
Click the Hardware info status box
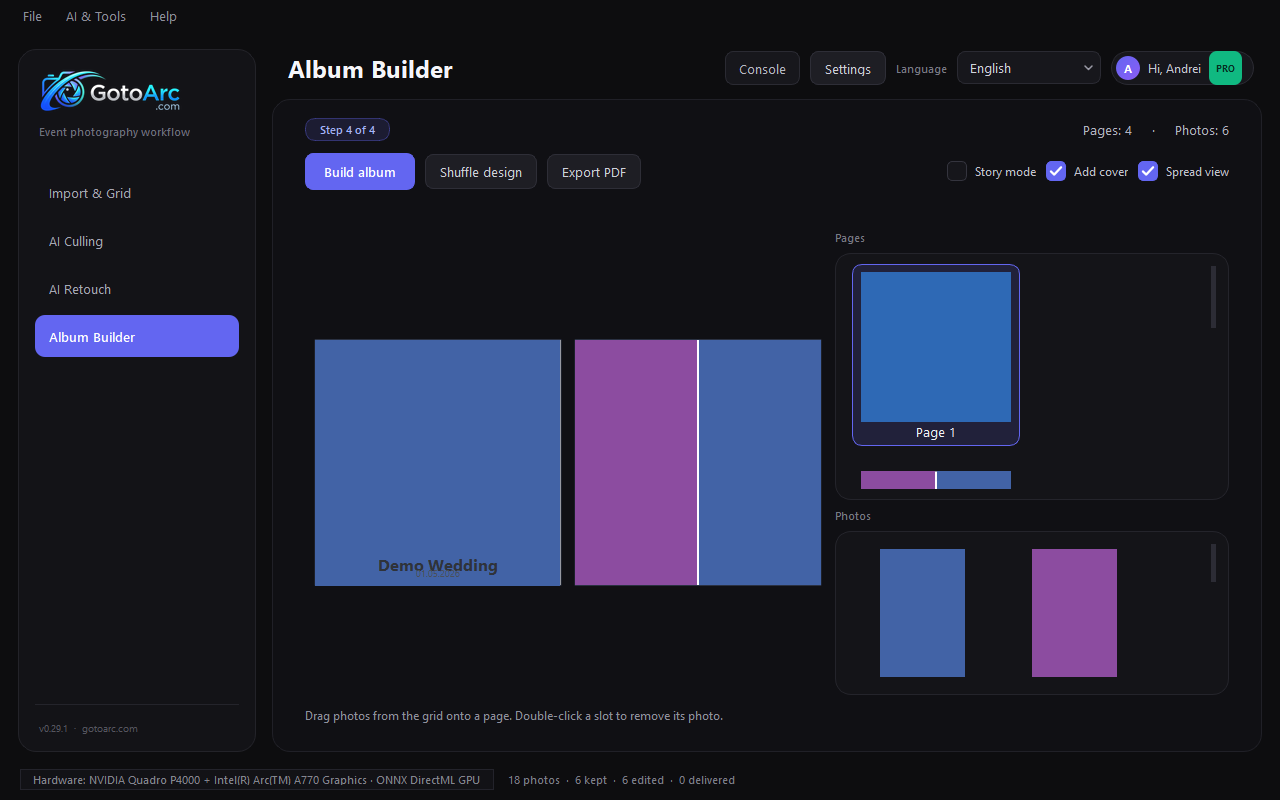coord(257,780)
